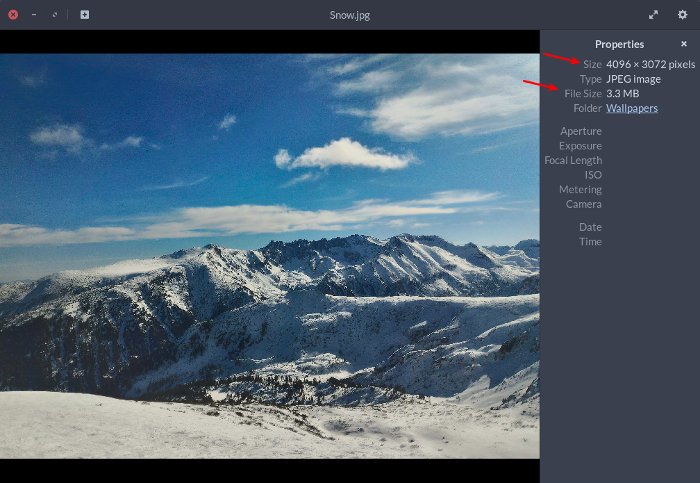700x483 pixels.
Task: Click the Aperture label
Action: tap(581, 131)
